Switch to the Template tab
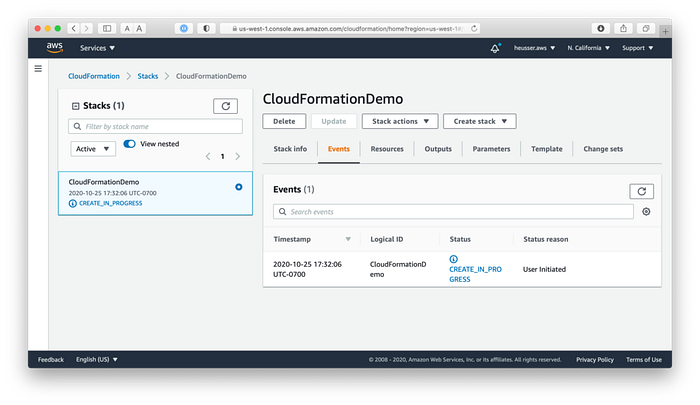The width and height of the screenshot is (700, 405). [547, 149]
